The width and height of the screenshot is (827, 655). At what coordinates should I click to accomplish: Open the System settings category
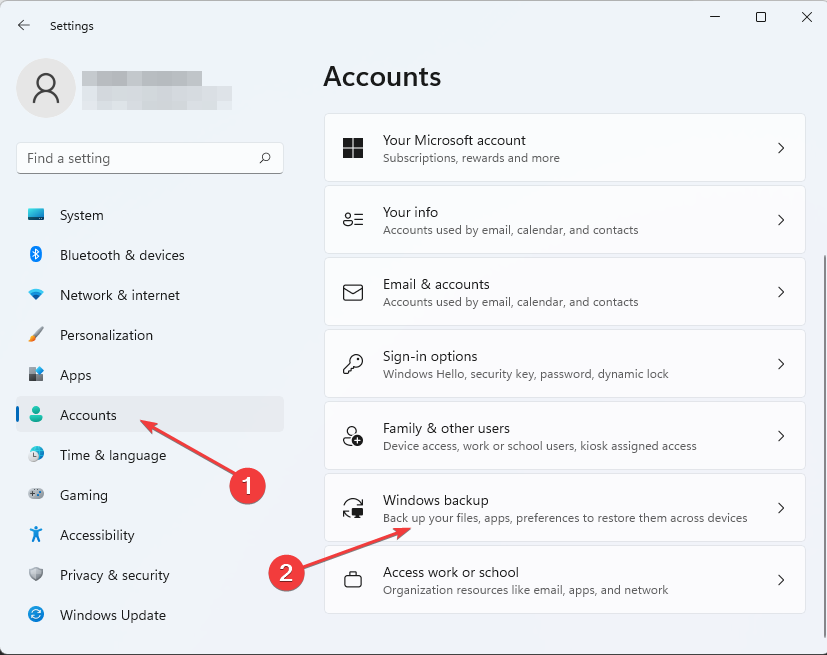tap(81, 215)
